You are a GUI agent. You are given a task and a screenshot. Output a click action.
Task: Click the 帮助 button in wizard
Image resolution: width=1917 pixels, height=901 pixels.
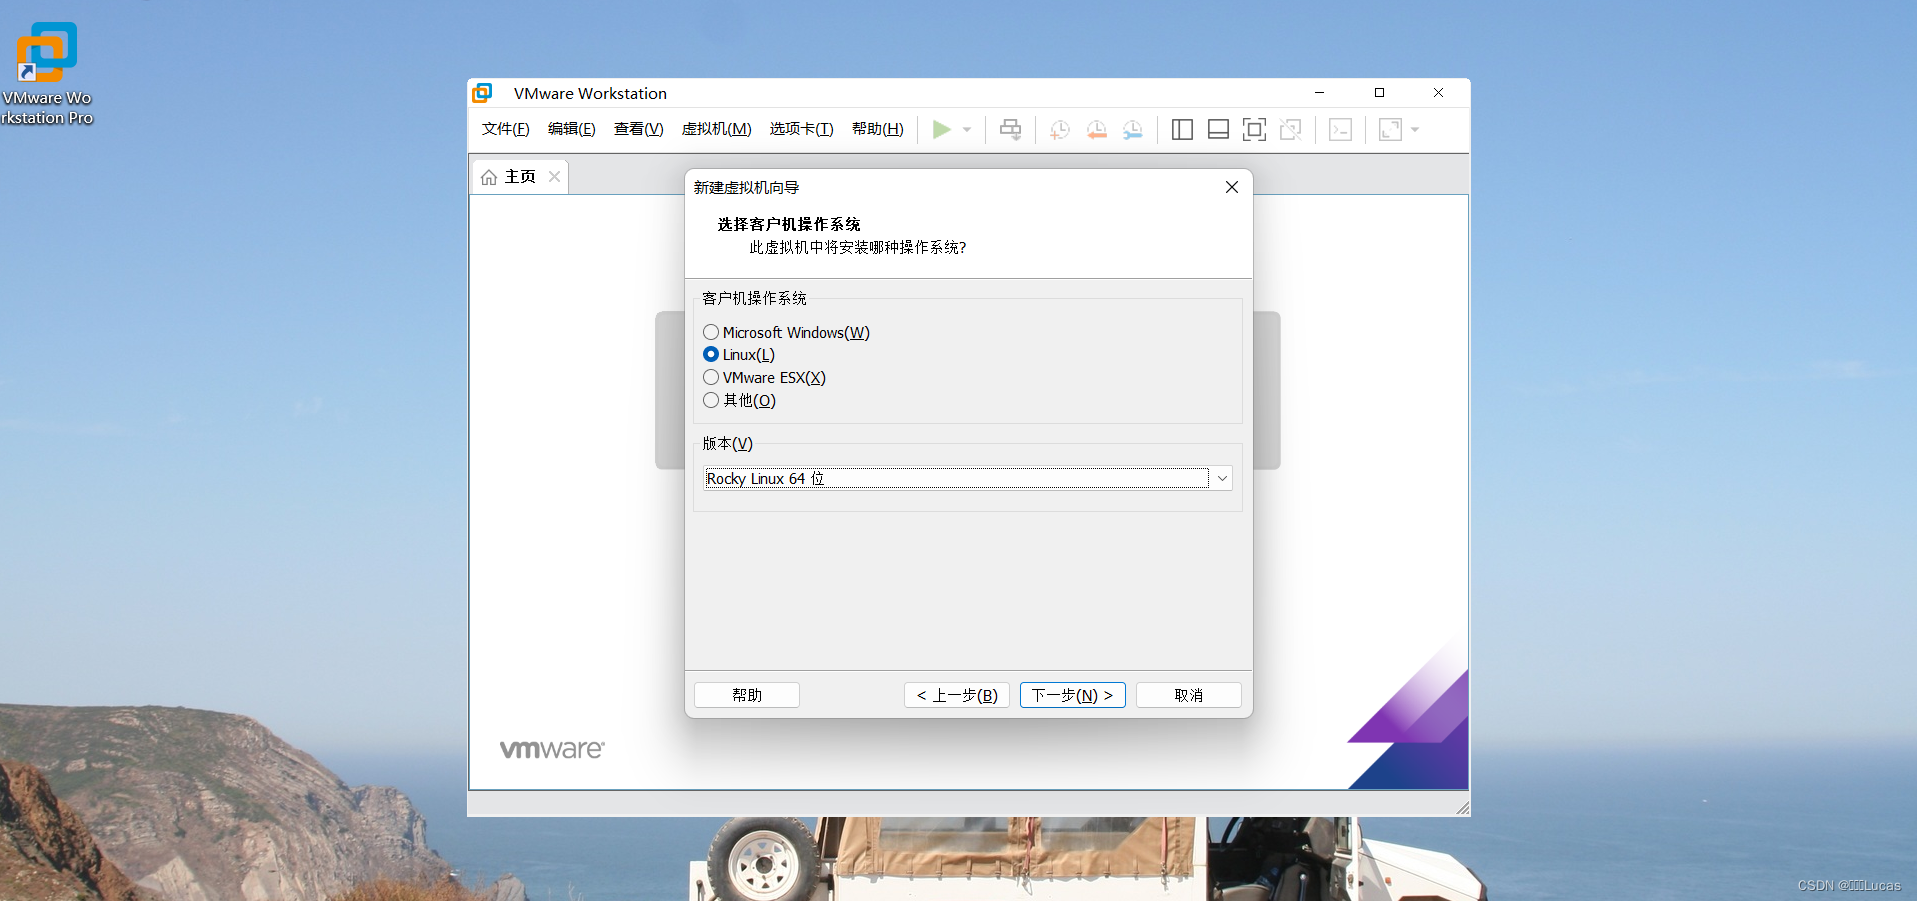[747, 695]
